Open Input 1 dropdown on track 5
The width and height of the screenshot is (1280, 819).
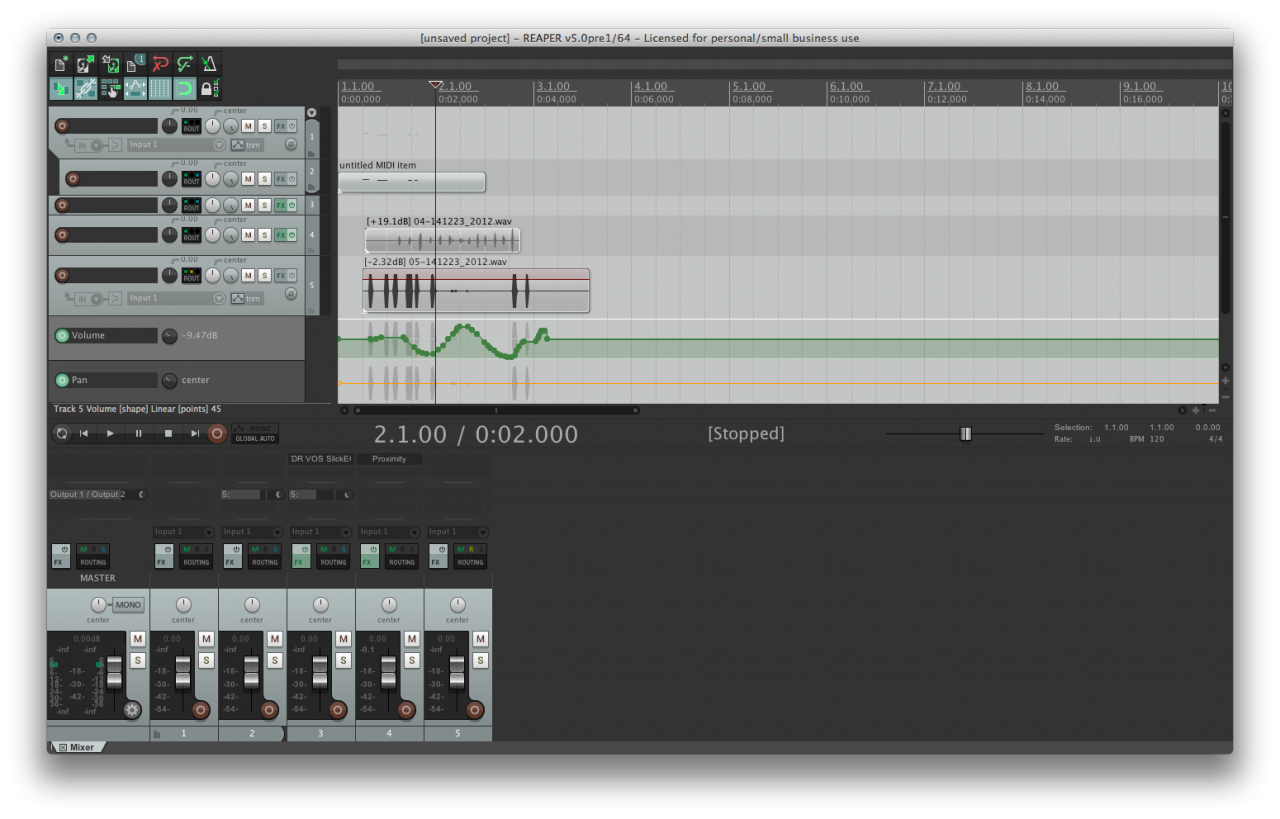[x=176, y=298]
